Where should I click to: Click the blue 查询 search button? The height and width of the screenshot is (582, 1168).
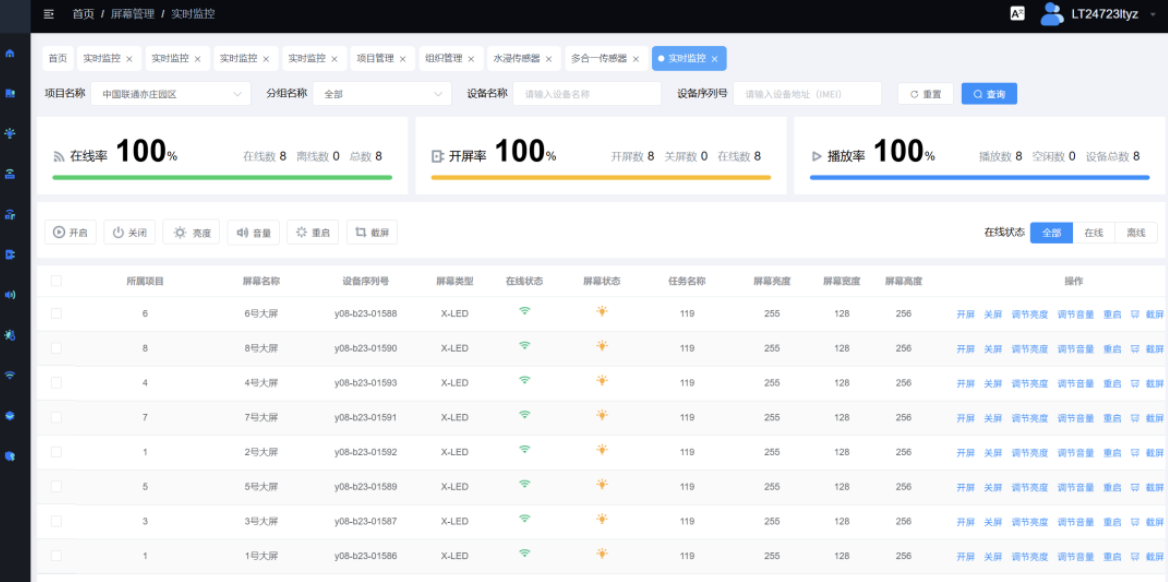tap(989, 94)
